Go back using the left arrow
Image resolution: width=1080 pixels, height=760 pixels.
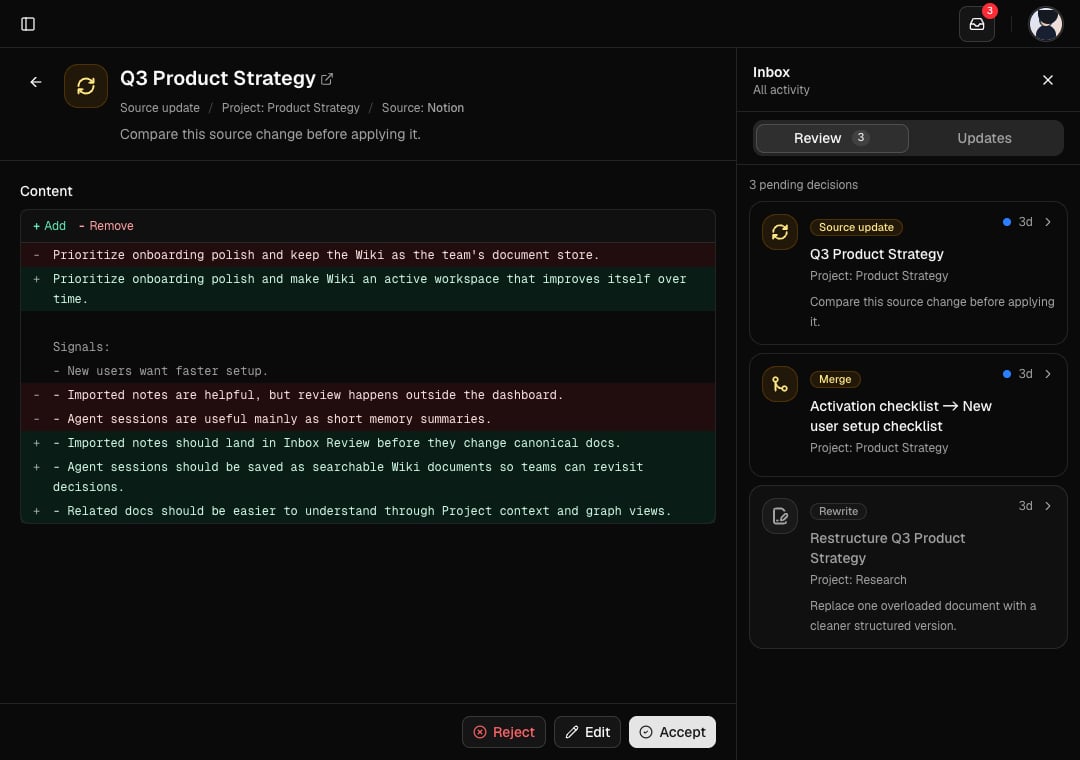[36, 82]
